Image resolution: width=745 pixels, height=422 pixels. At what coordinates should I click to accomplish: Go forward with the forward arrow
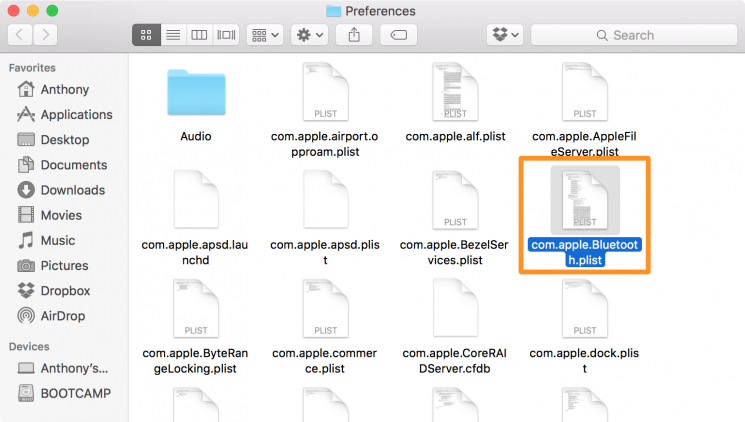[45, 35]
